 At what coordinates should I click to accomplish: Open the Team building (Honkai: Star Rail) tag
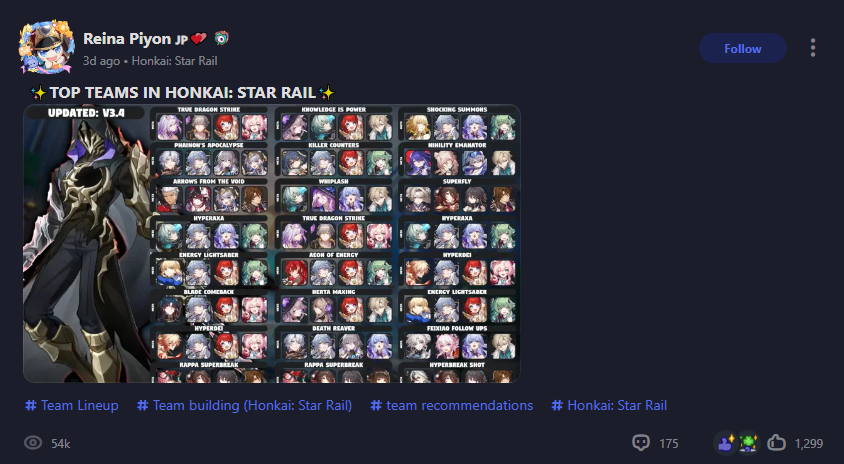(244, 405)
